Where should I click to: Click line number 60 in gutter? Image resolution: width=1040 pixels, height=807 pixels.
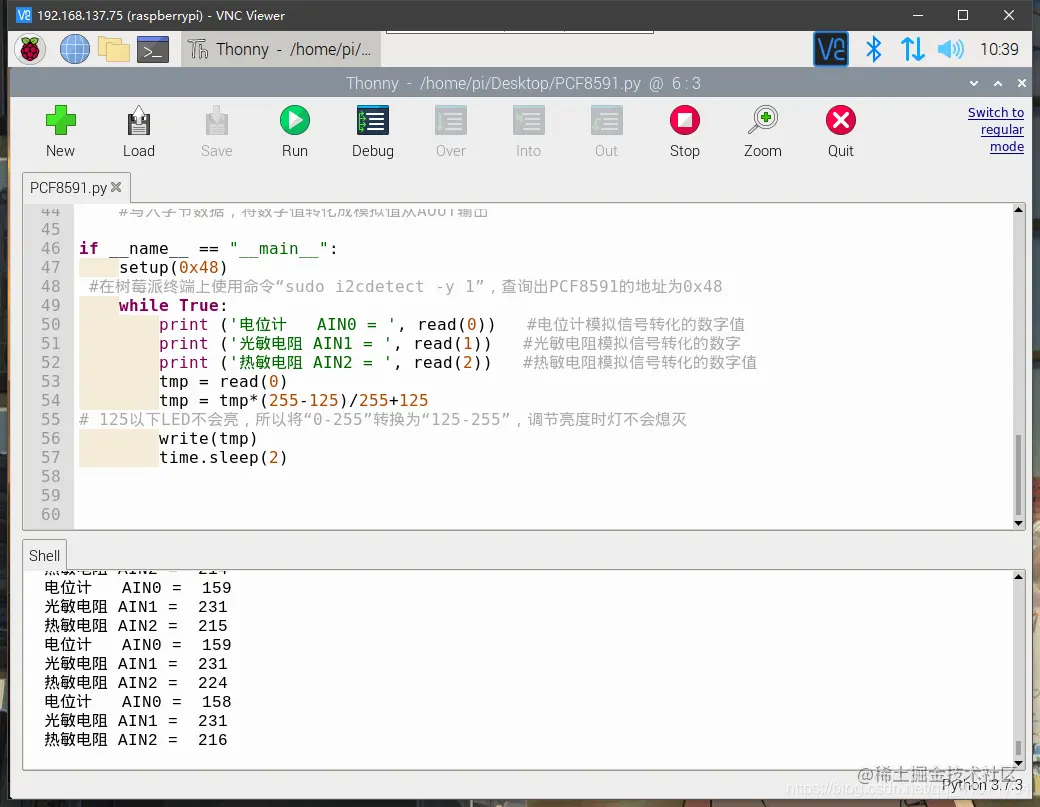pyautogui.click(x=50, y=514)
